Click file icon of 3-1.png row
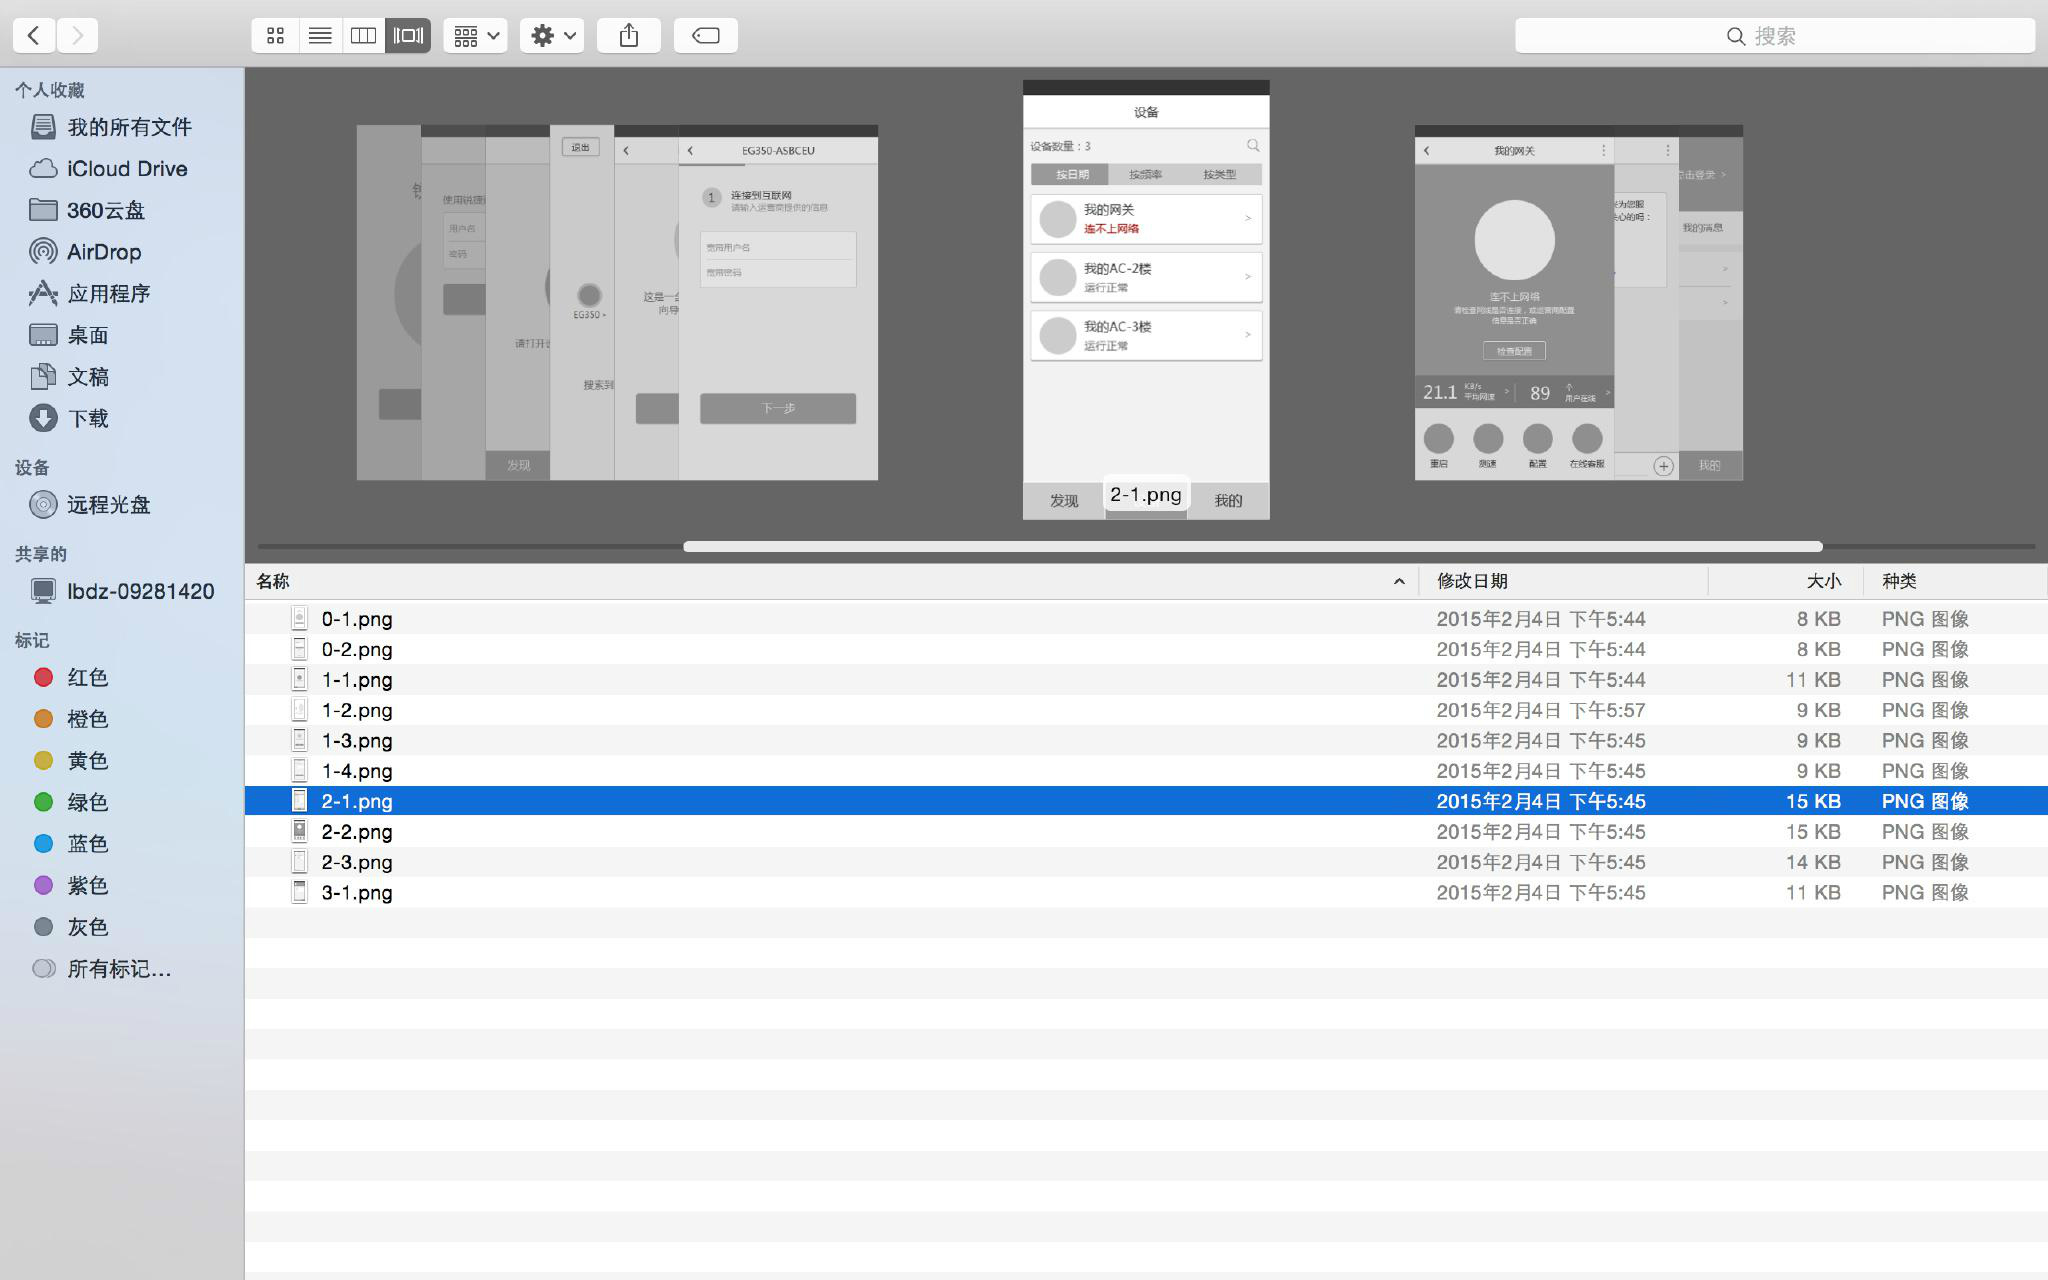 (299, 892)
